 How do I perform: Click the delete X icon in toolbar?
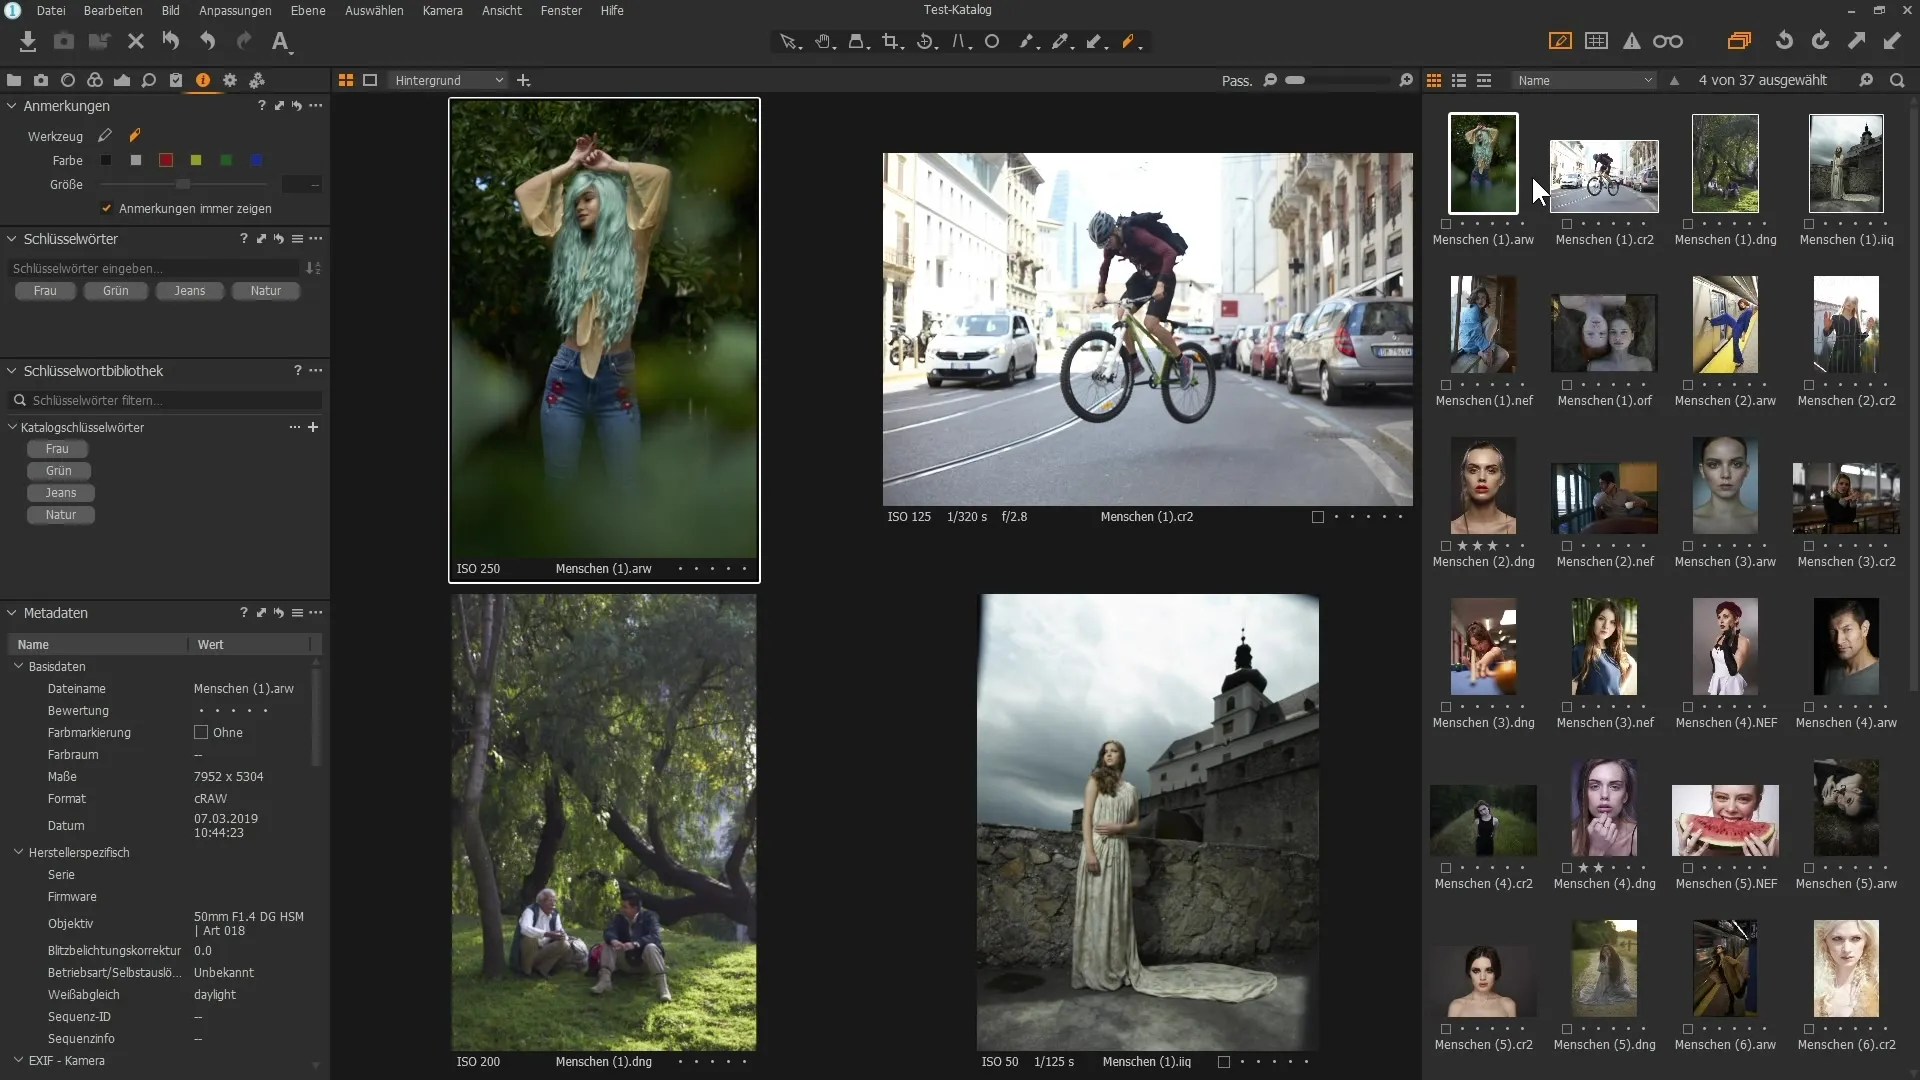[x=136, y=41]
